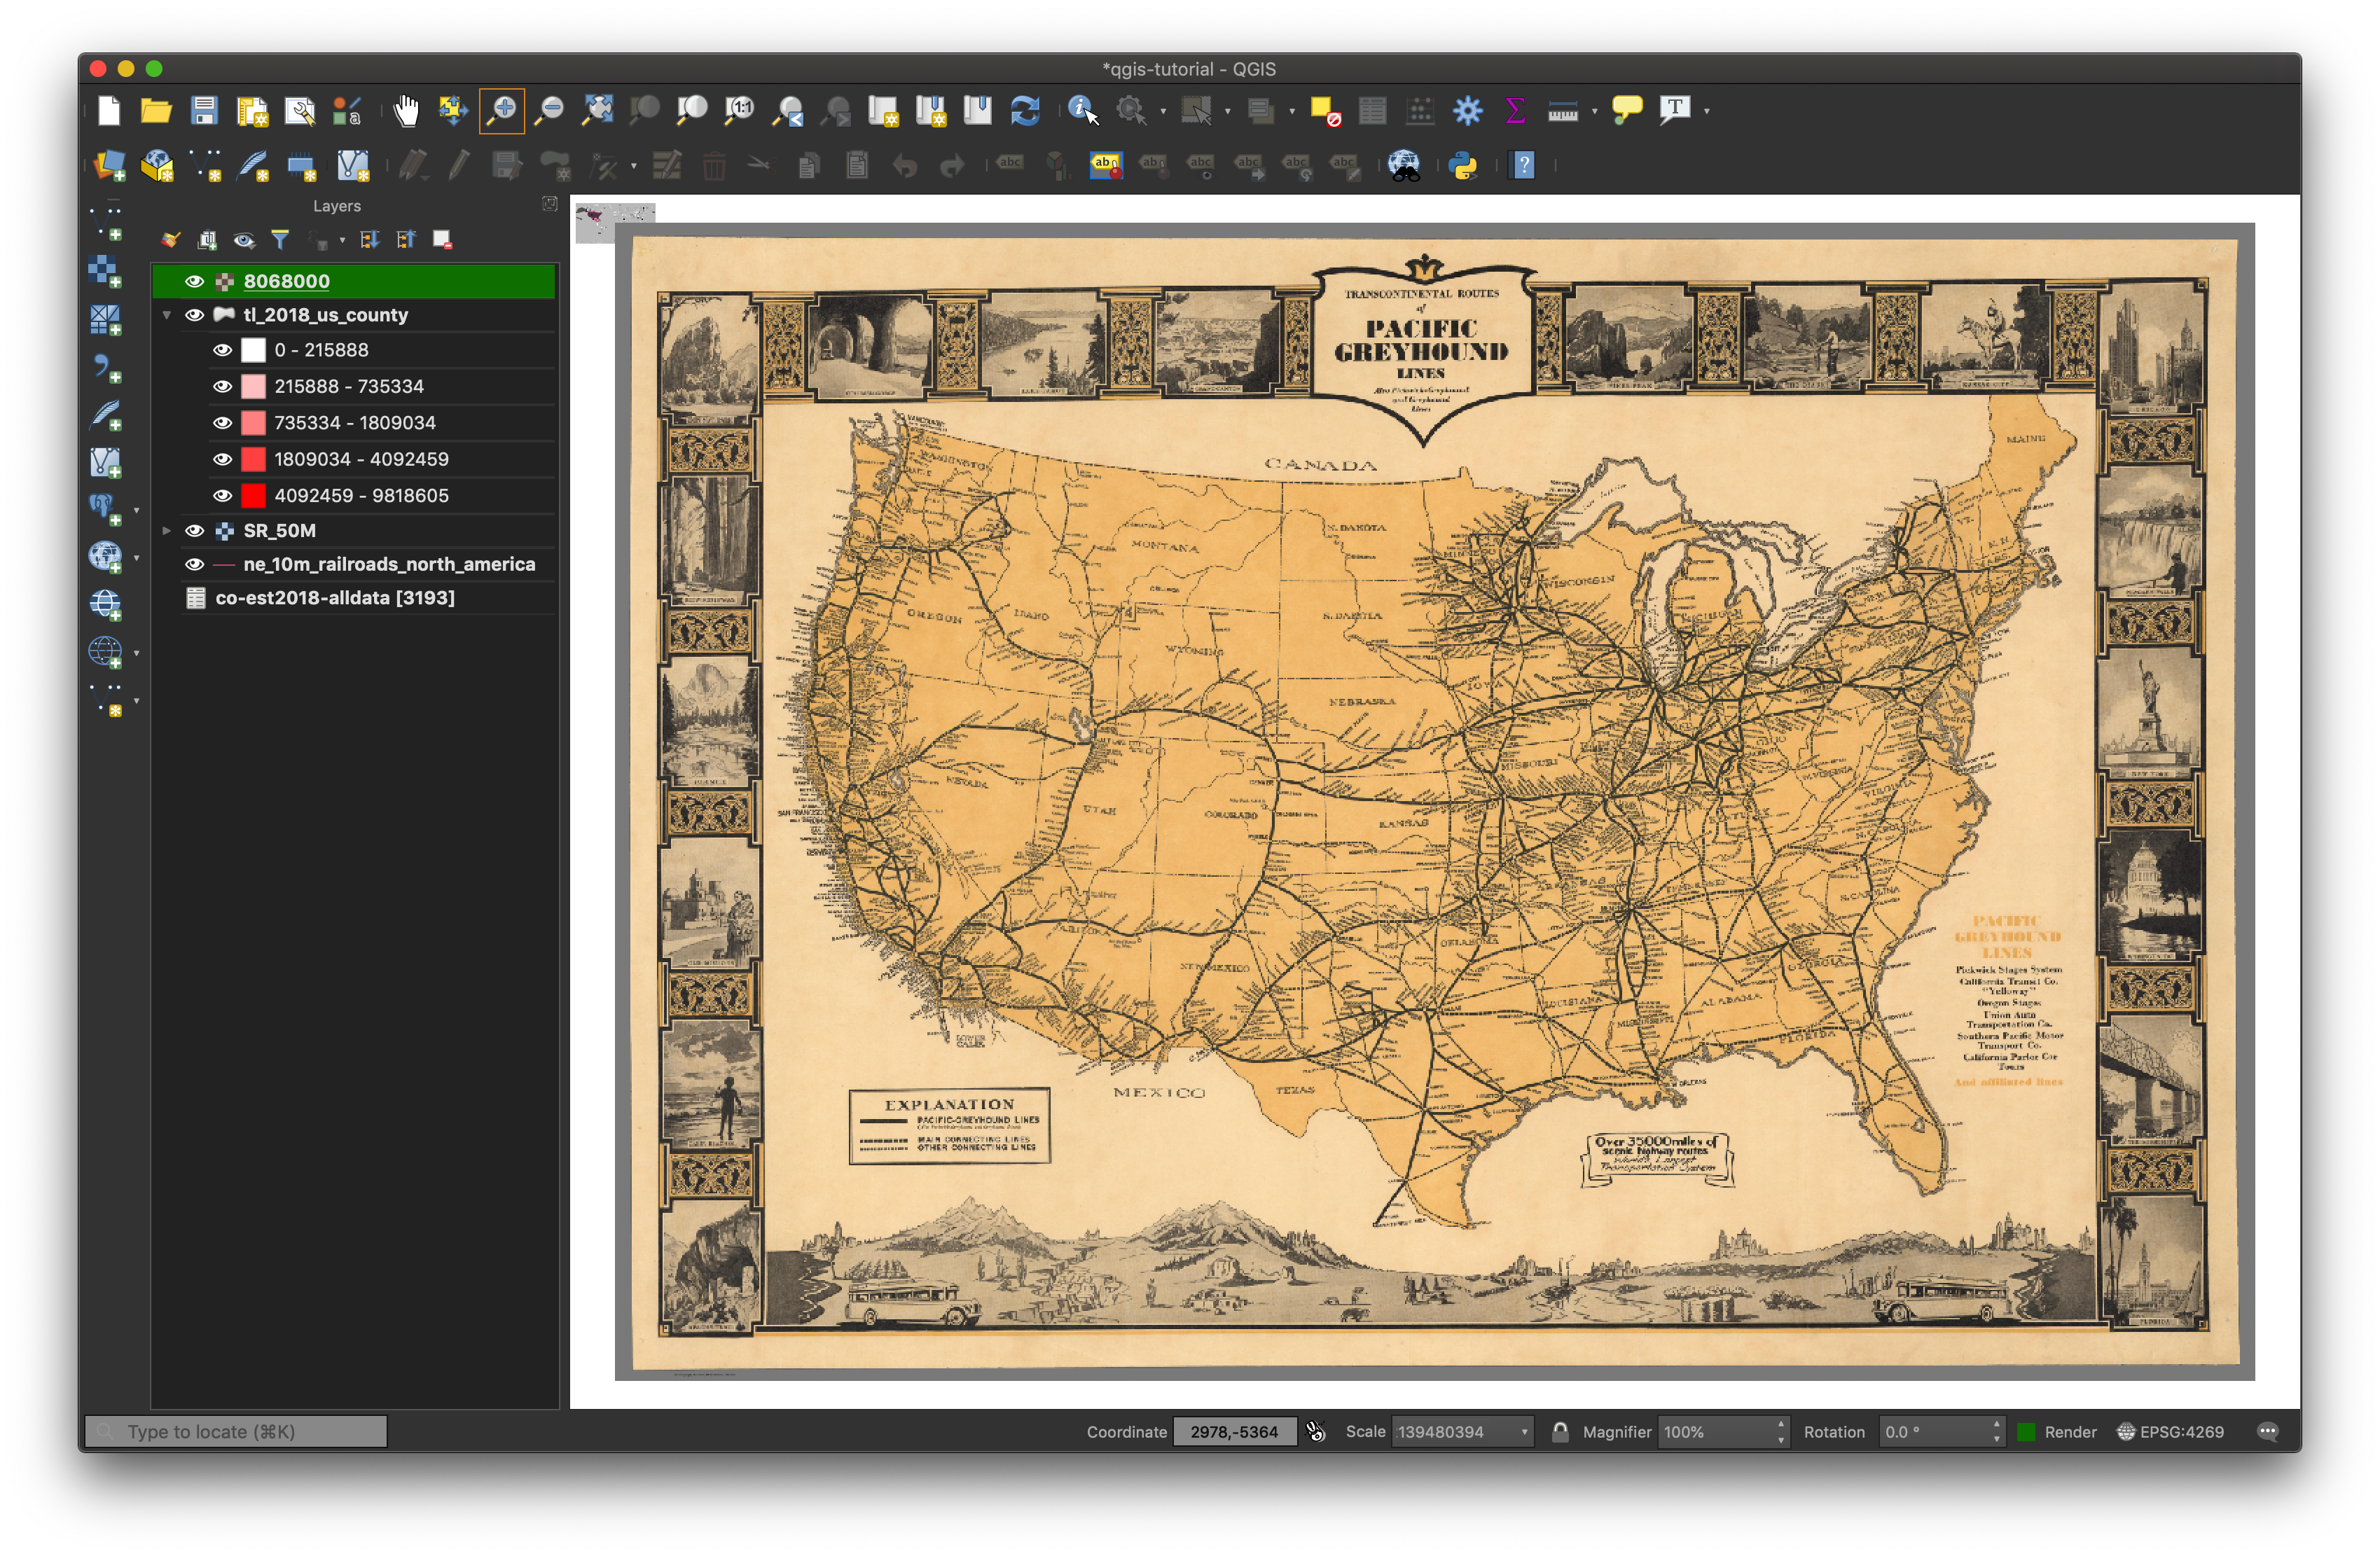Open a project with the folder icon

(x=156, y=110)
